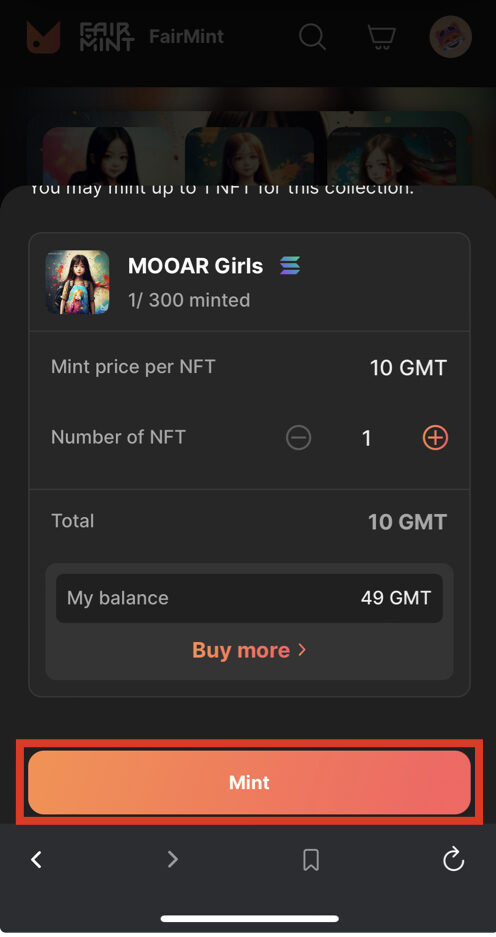496x937 pixels.
Task: Tap the FairMint header title
Action: [x=186, y=36]
